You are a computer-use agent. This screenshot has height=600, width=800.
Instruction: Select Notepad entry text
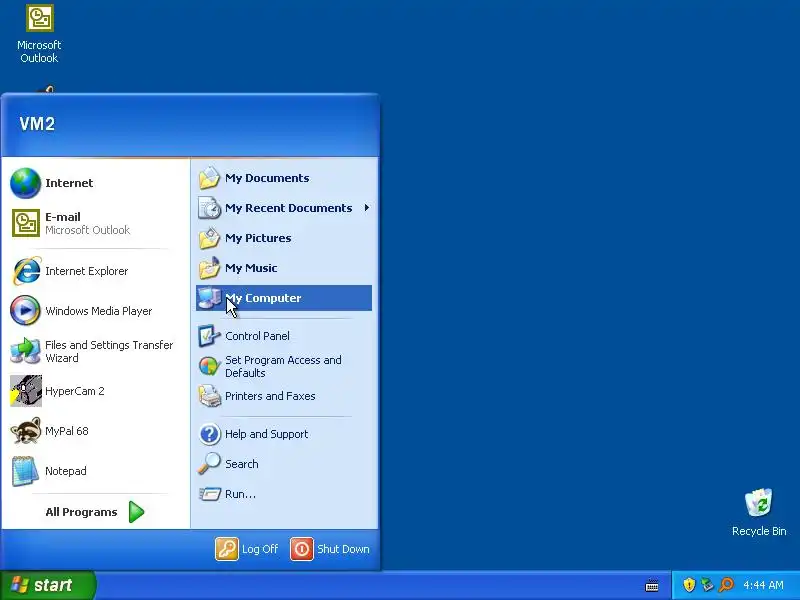tap(65, 471)
